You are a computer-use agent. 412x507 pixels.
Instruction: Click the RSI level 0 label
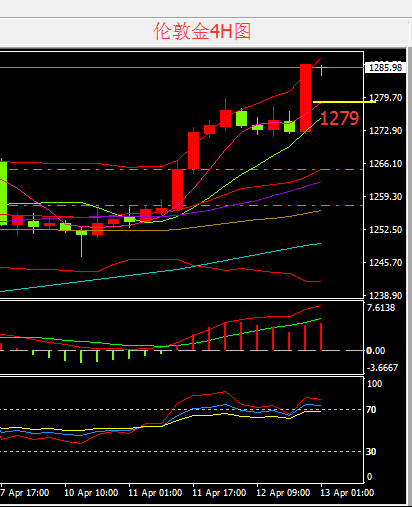[369, 477]
